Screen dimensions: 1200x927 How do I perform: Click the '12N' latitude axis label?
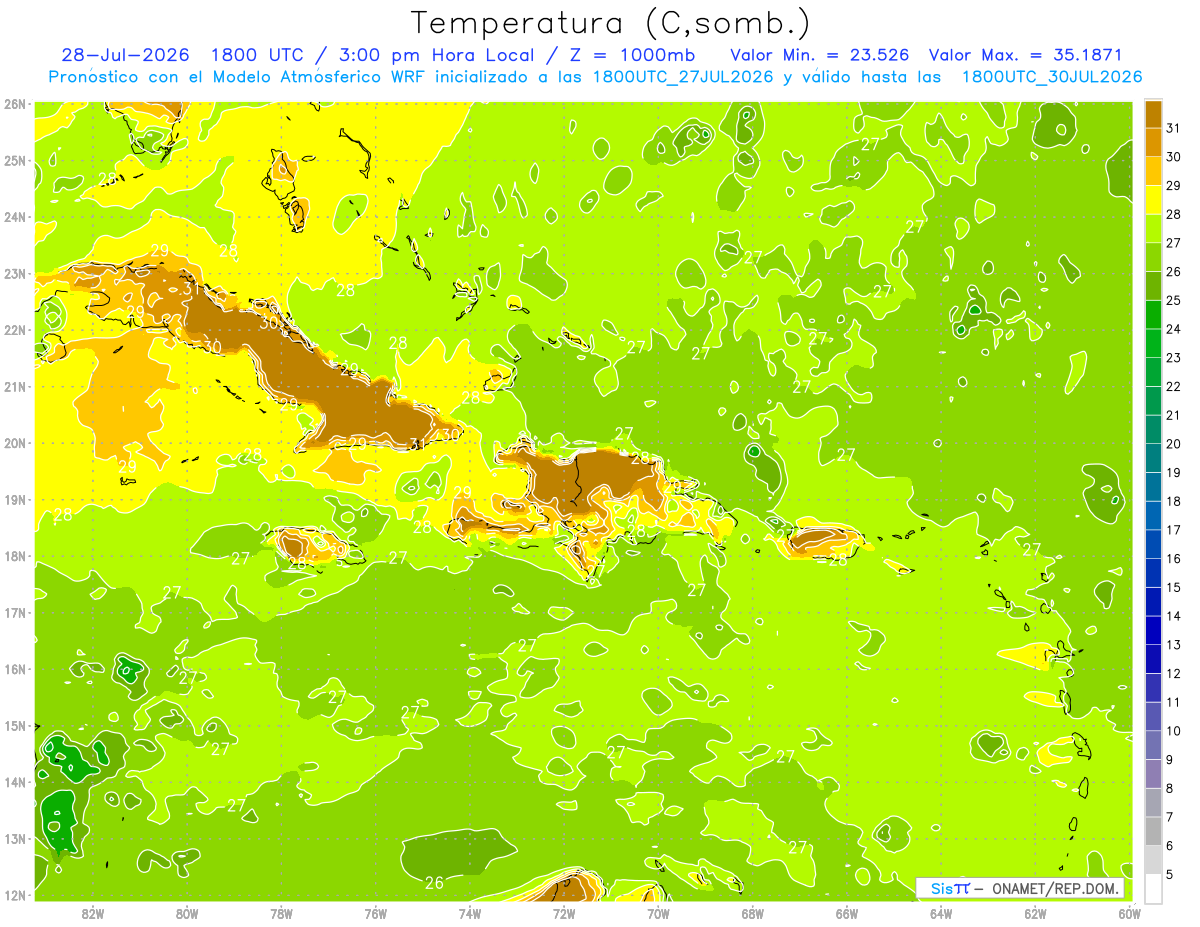14,895
